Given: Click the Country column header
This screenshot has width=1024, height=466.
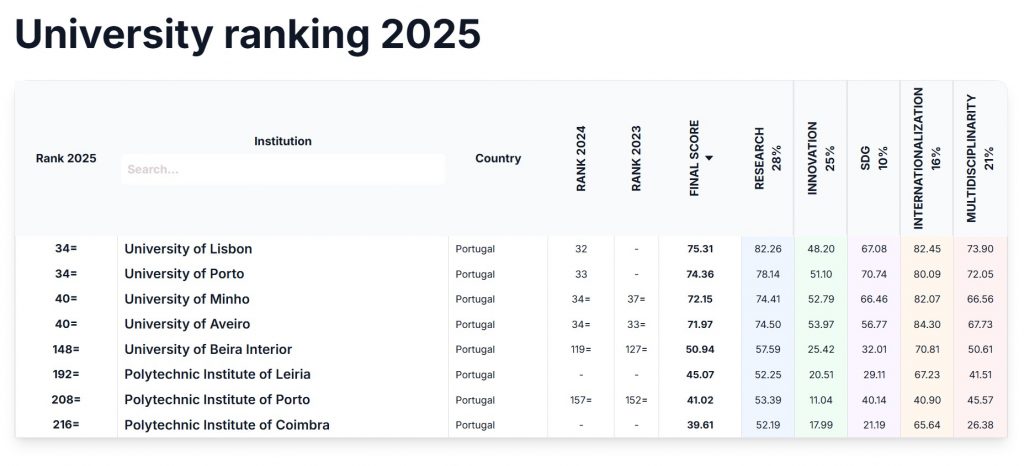Looking at the screenshot, I should [x=498, y=158].
